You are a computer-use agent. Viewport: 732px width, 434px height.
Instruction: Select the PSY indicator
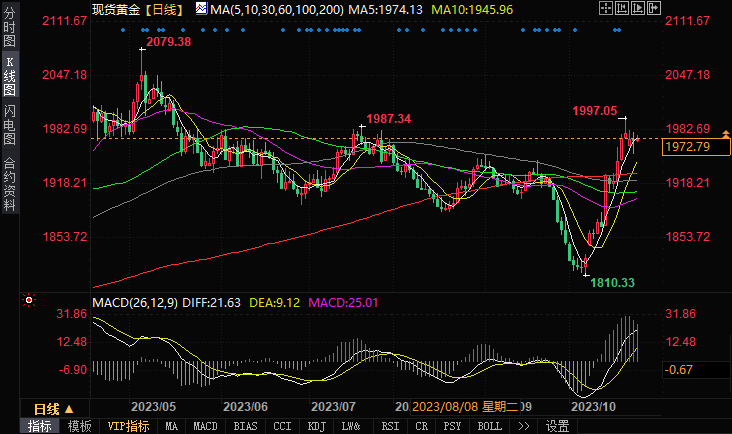(452, 426)
